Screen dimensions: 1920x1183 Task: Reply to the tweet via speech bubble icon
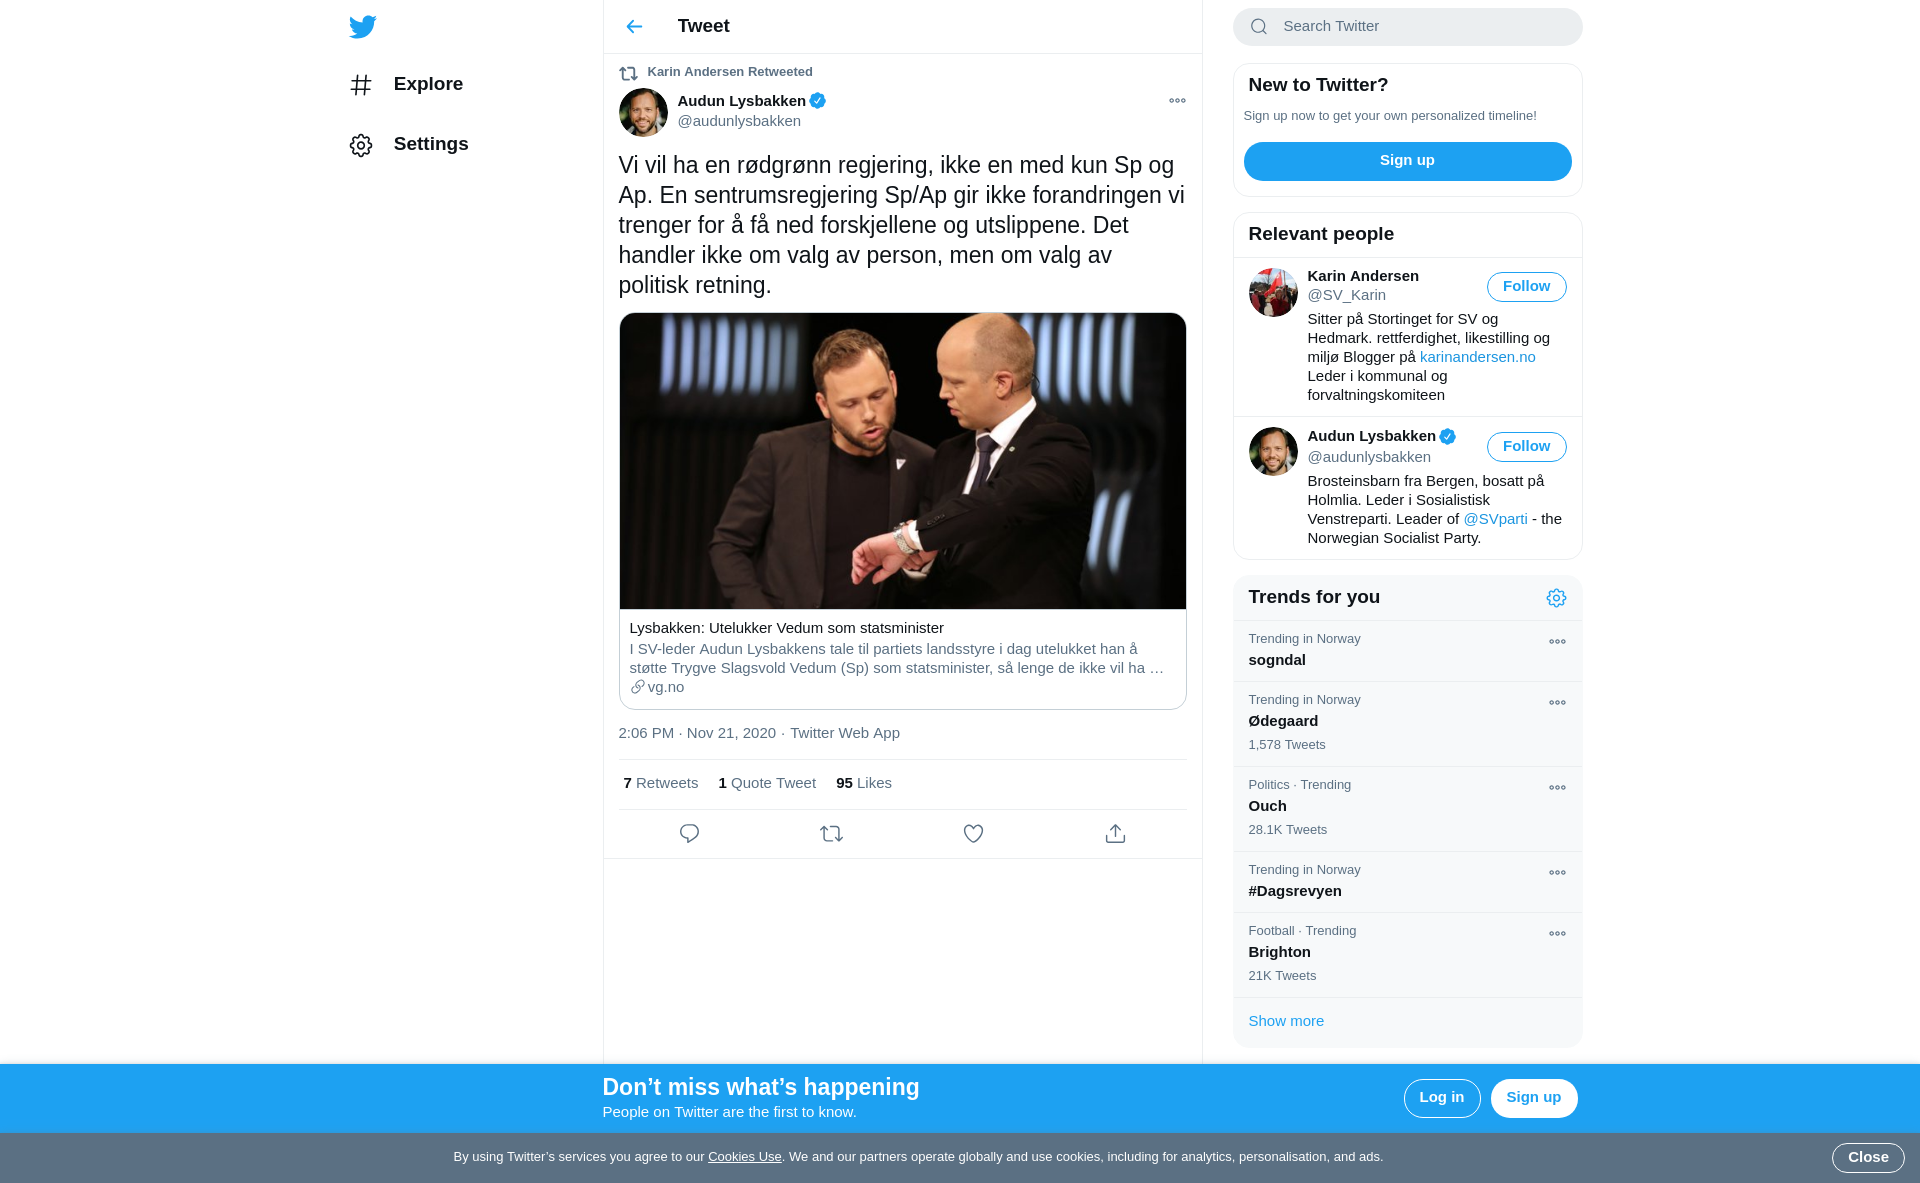pyautogui.click(x=689, y=834)
